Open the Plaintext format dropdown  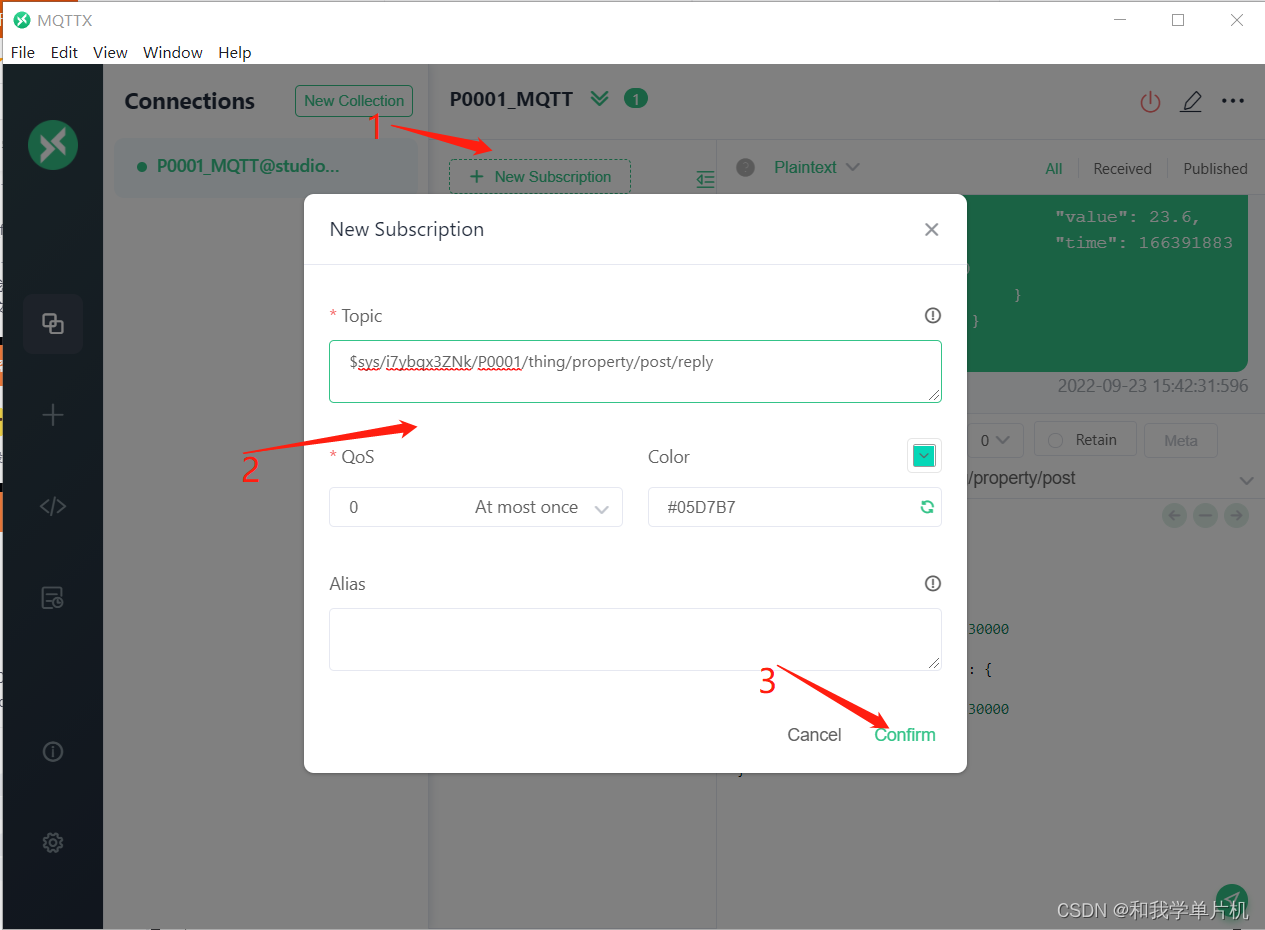coord(817,168)
